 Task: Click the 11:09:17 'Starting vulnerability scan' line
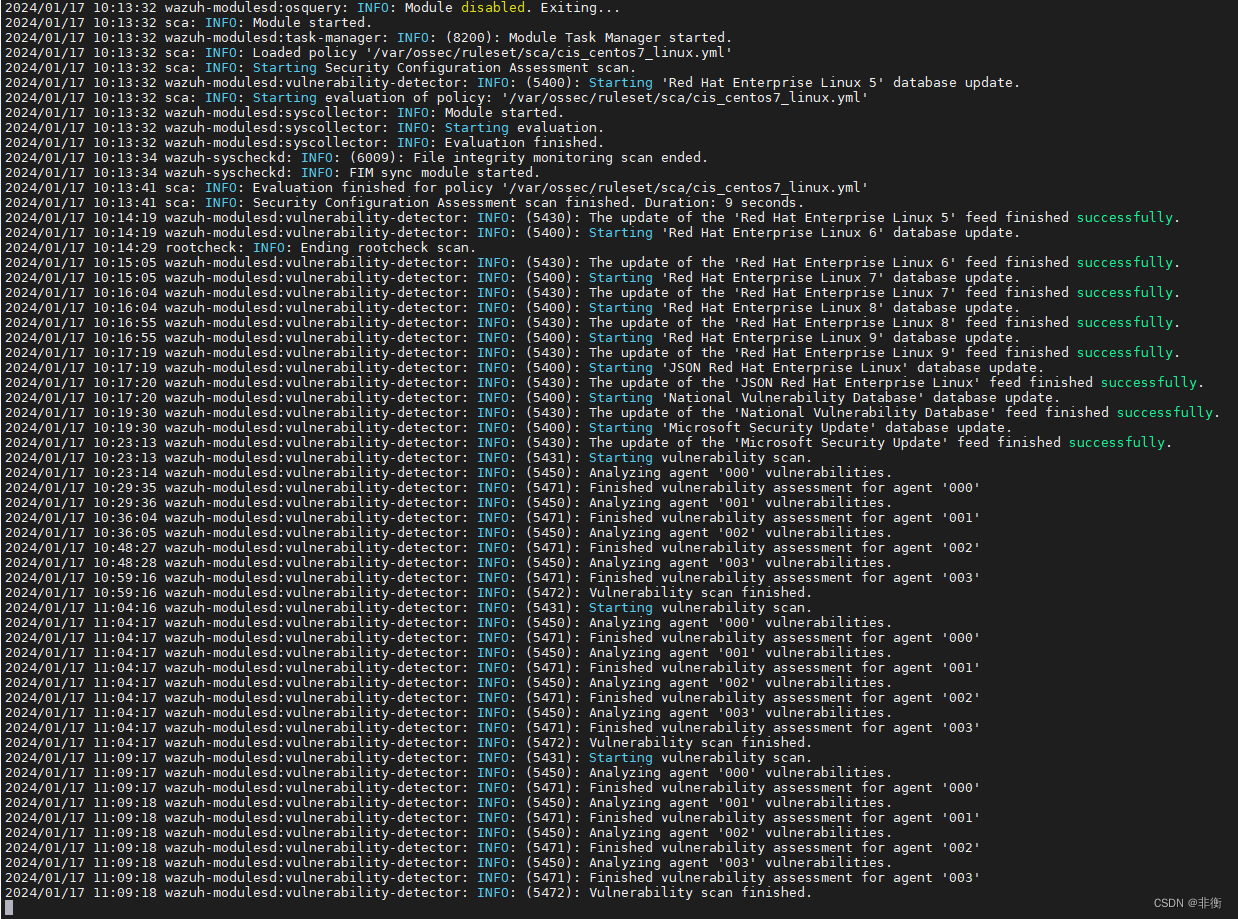(x=408, y=758)
